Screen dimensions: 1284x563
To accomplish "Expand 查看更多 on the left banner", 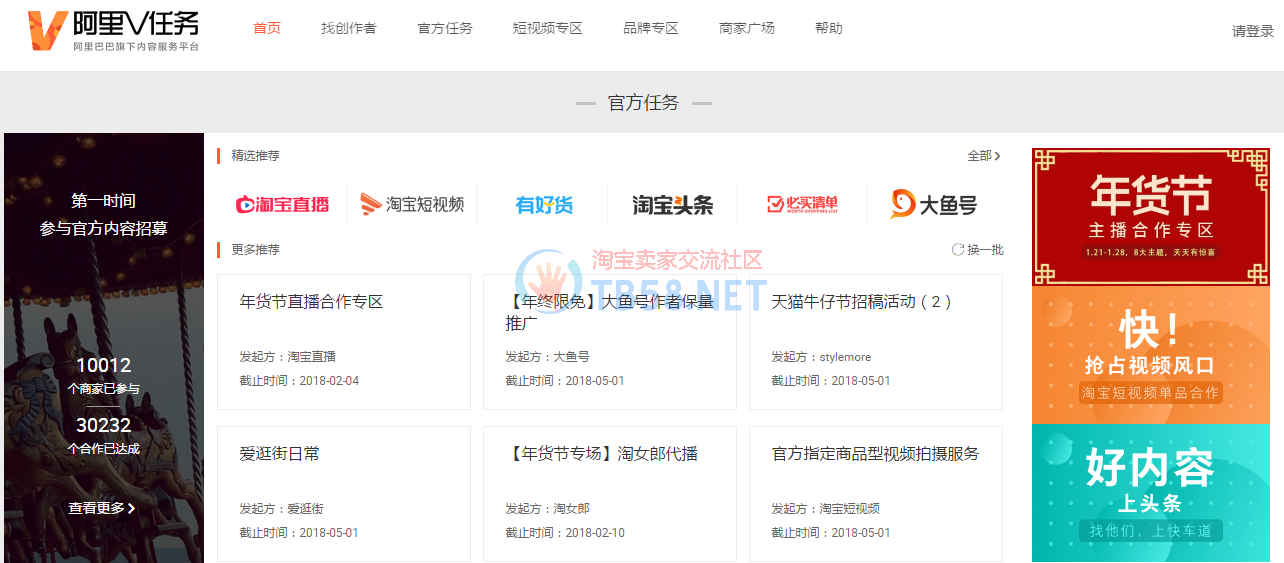I will pos(101,508).
